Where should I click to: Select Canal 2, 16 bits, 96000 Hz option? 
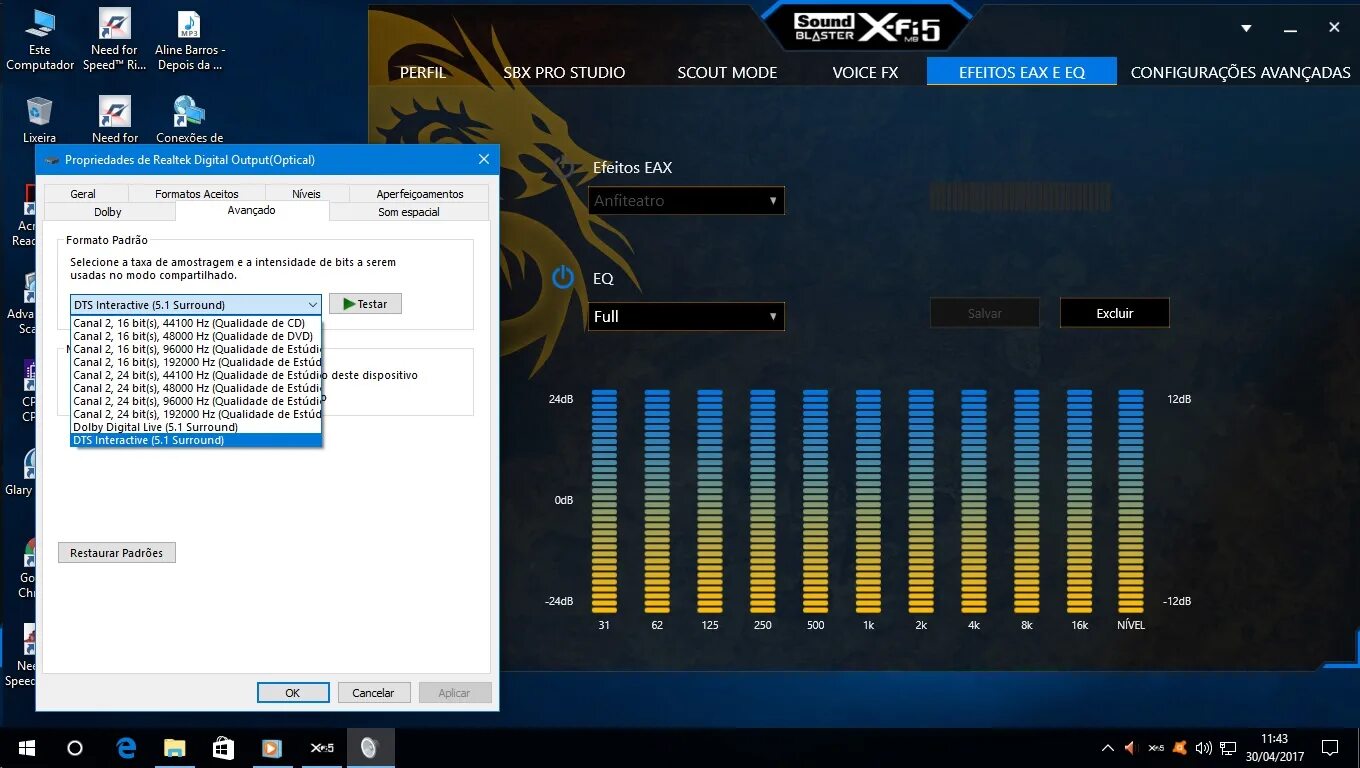coord(196,349)
